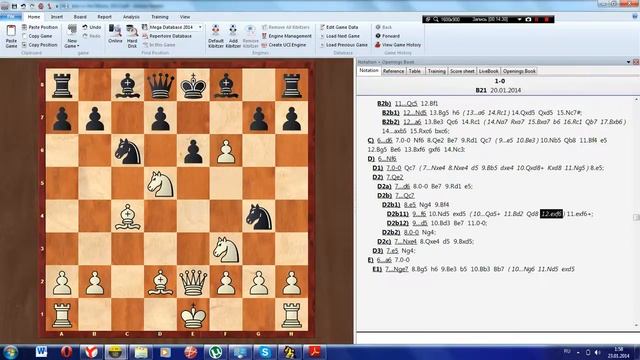Select the black queen on d8
Screen dimensions: 640x360
[160, 85]
